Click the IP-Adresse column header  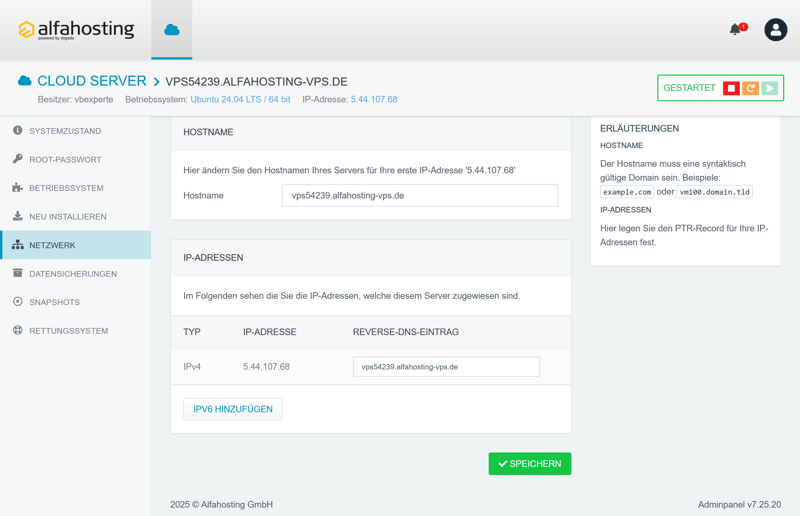point(269,332)
